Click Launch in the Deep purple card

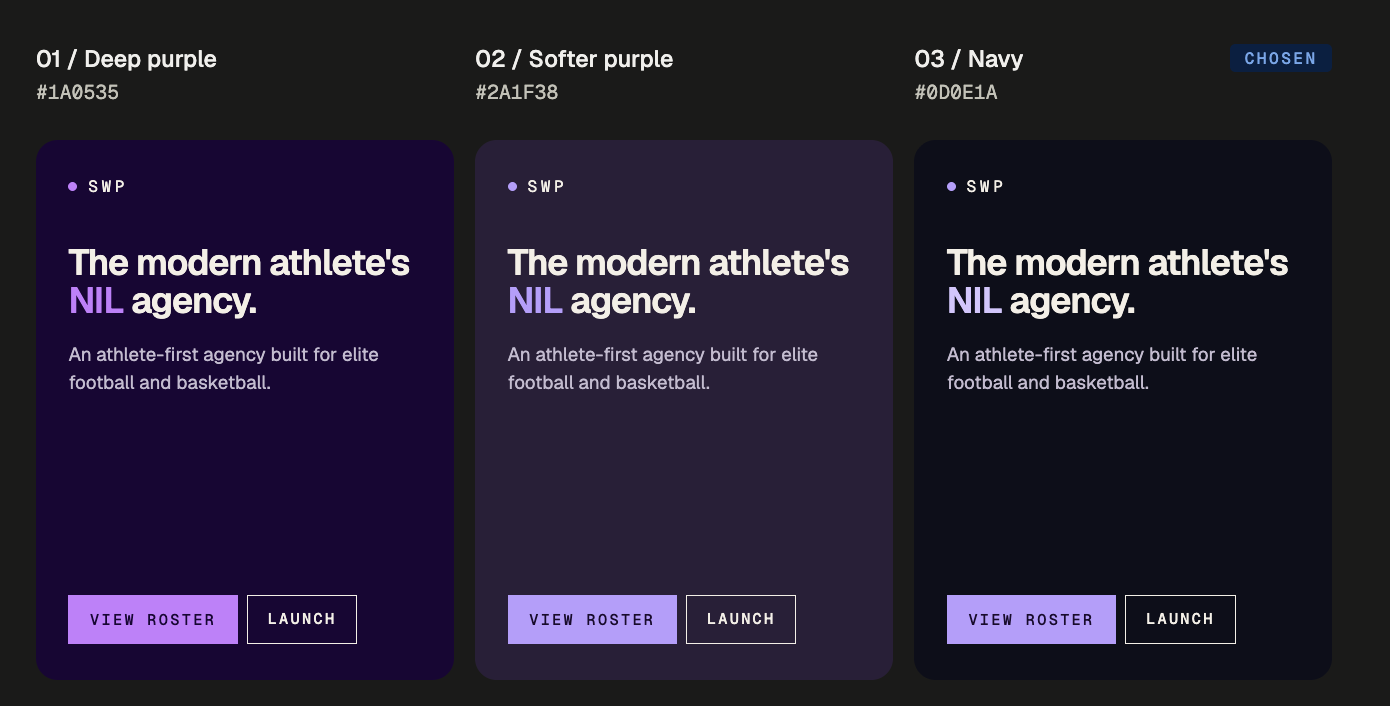(x=302, y=620)
